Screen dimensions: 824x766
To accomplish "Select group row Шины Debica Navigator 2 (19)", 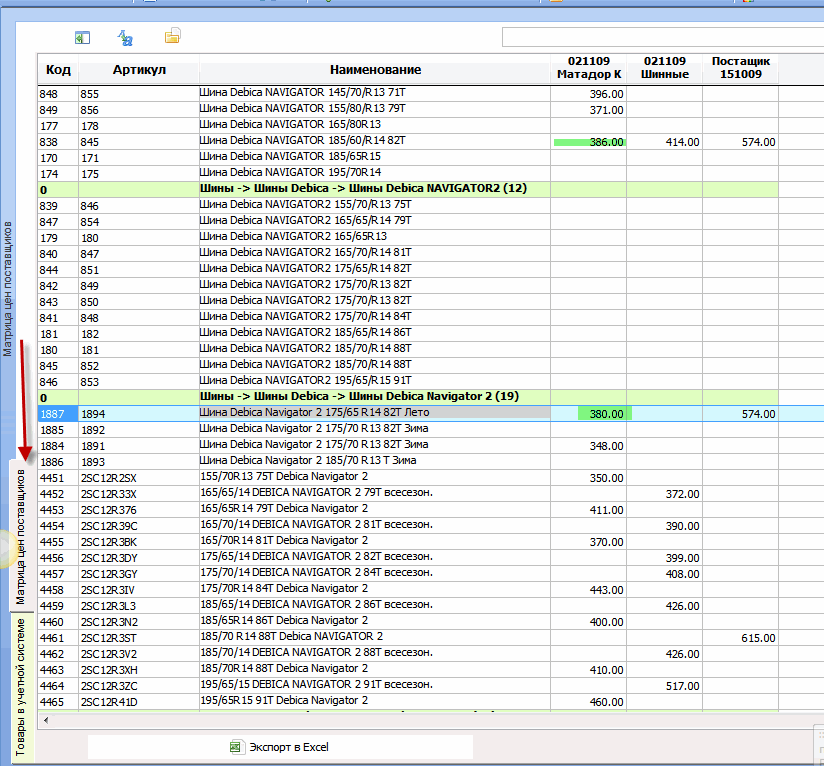I will tap(408, 397).
